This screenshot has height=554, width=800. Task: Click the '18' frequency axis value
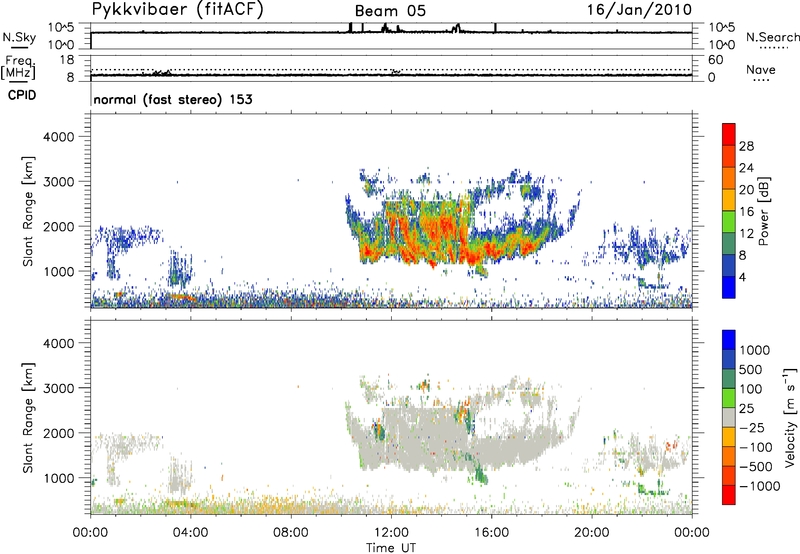click(x=67, y=59)
